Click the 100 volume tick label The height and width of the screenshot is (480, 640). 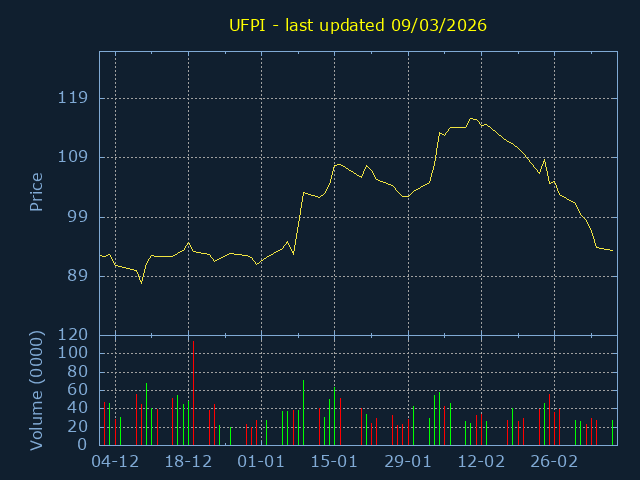tap(75, 354)
